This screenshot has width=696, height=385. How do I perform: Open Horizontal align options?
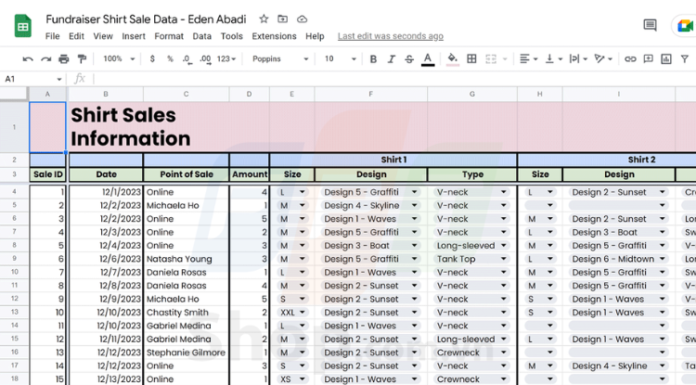(528, 59)
